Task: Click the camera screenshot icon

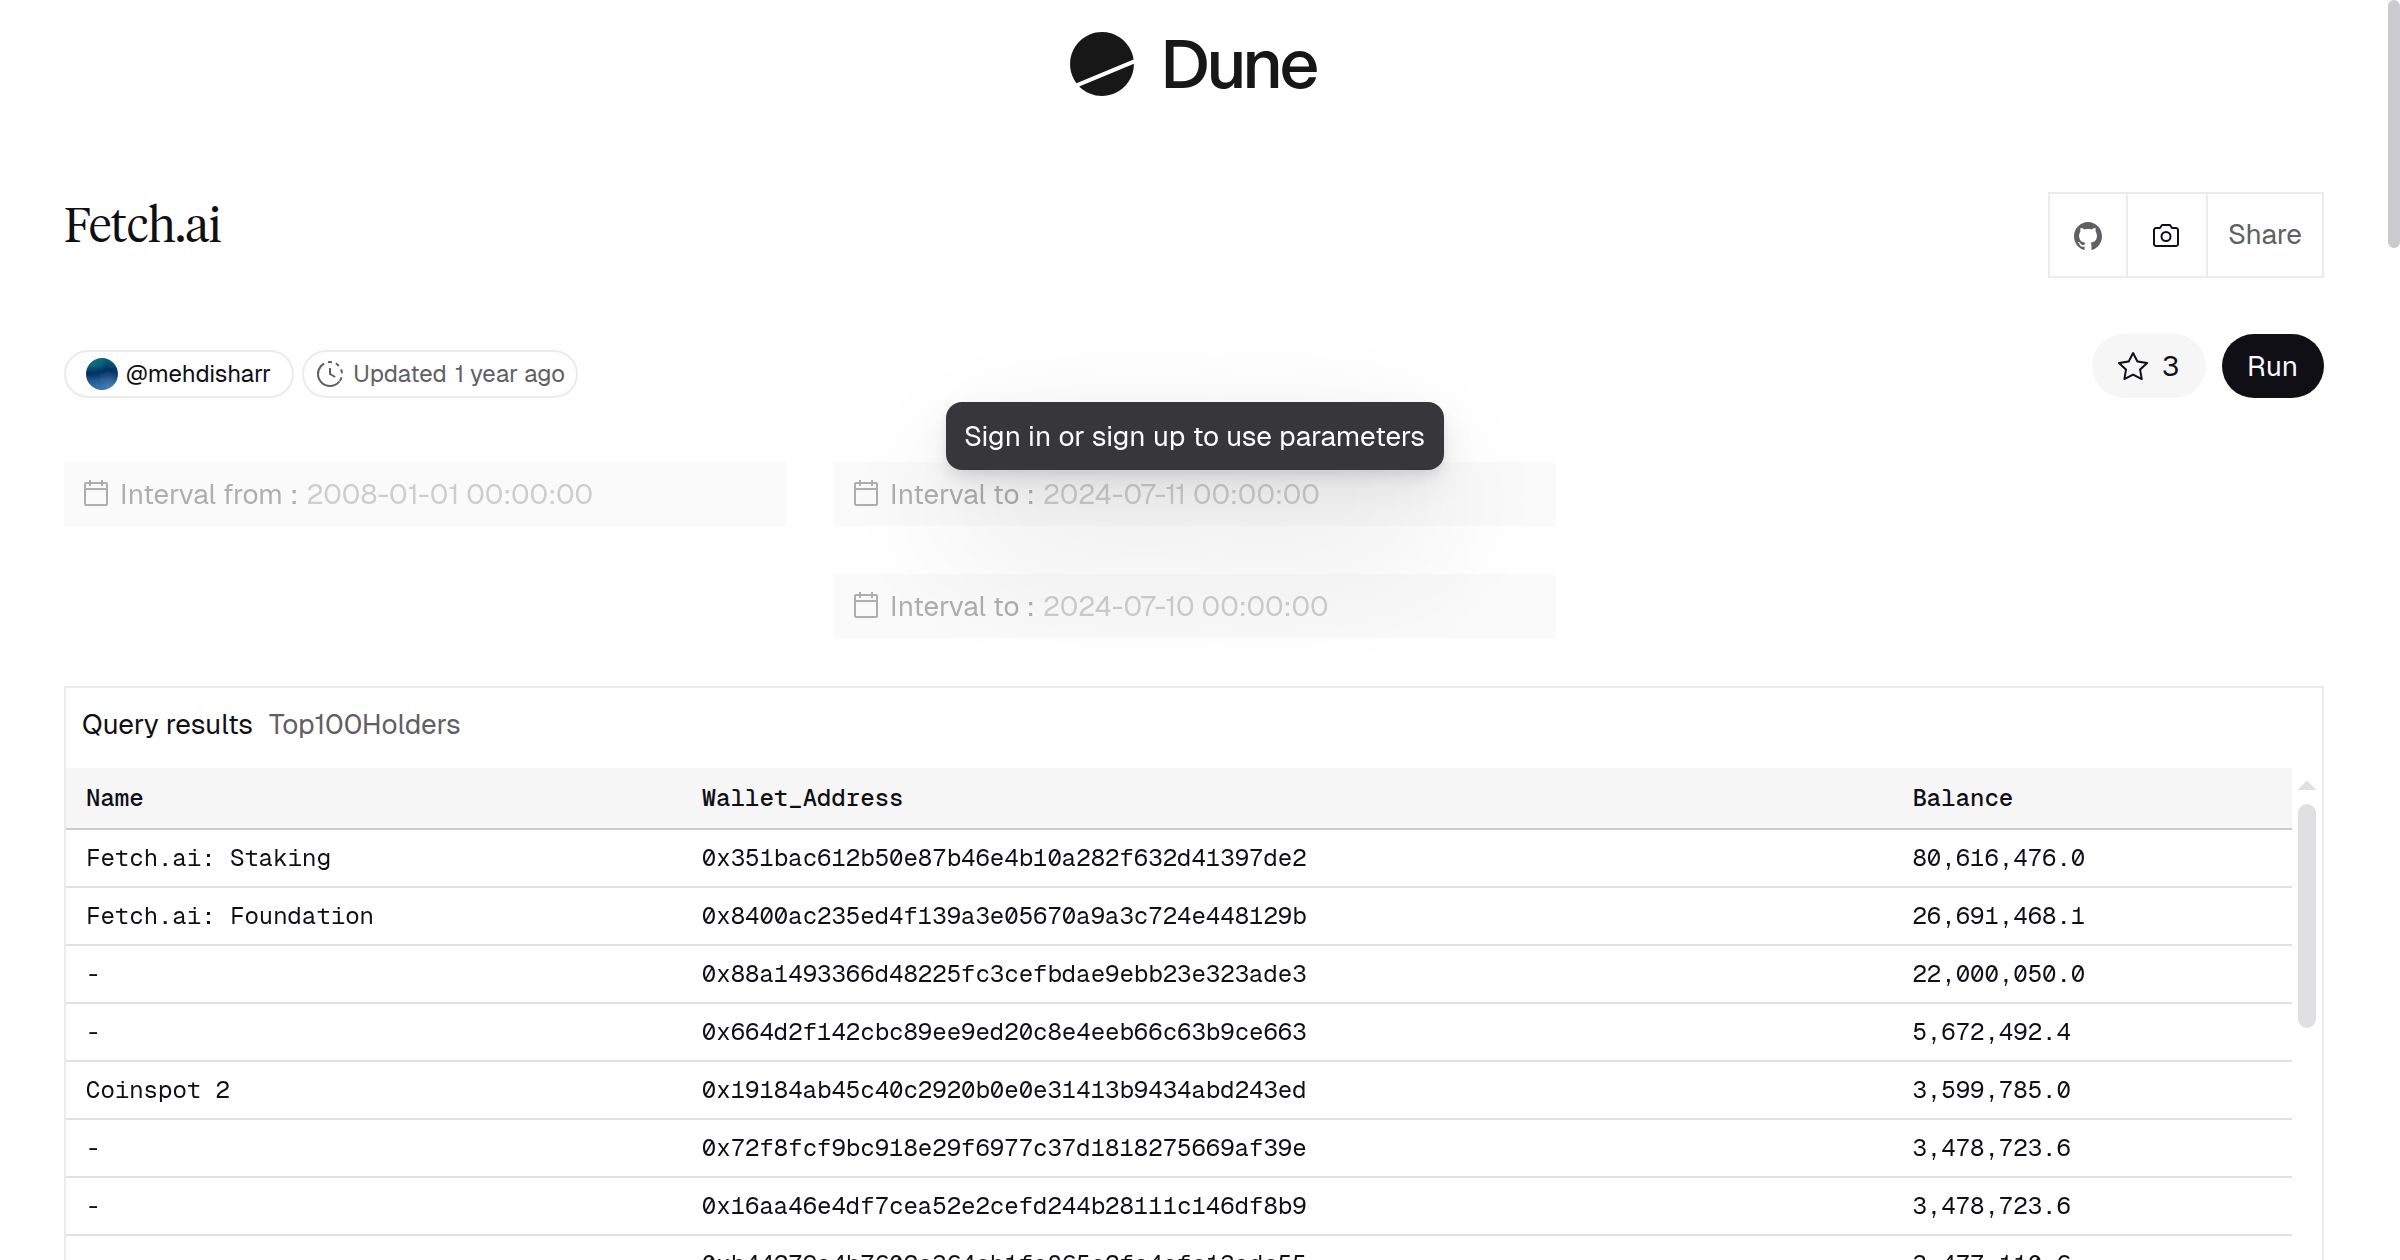Action: (x=2165, y=236)
